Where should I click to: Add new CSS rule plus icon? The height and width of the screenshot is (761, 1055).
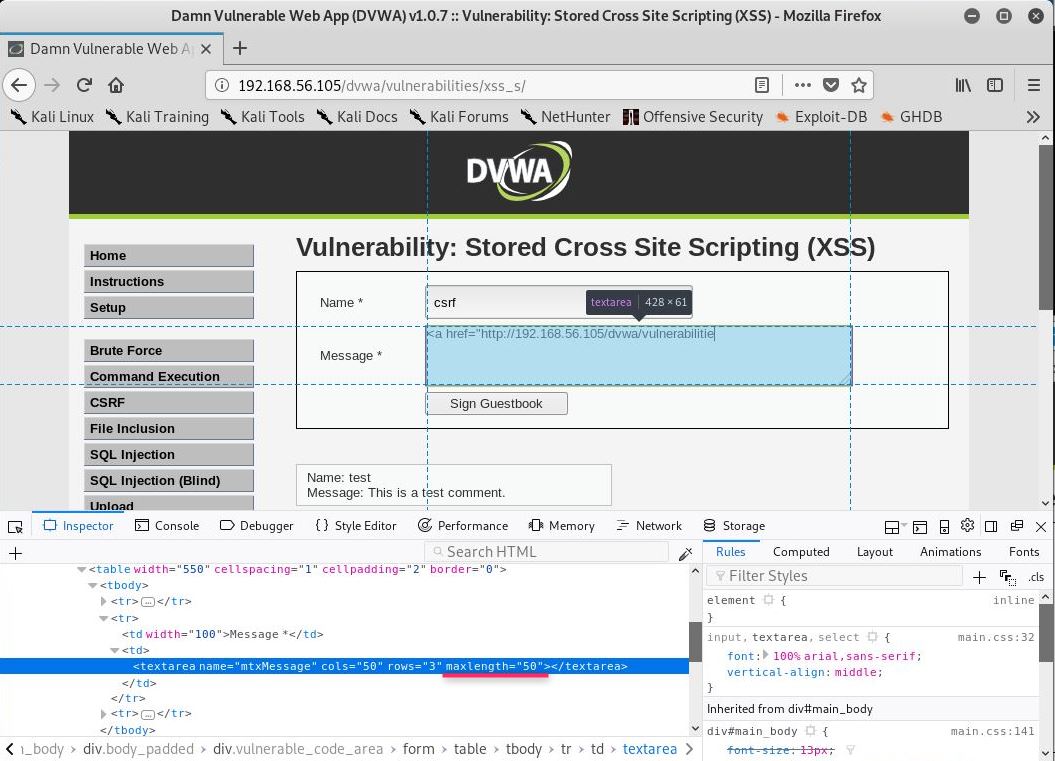click(979, 577)
